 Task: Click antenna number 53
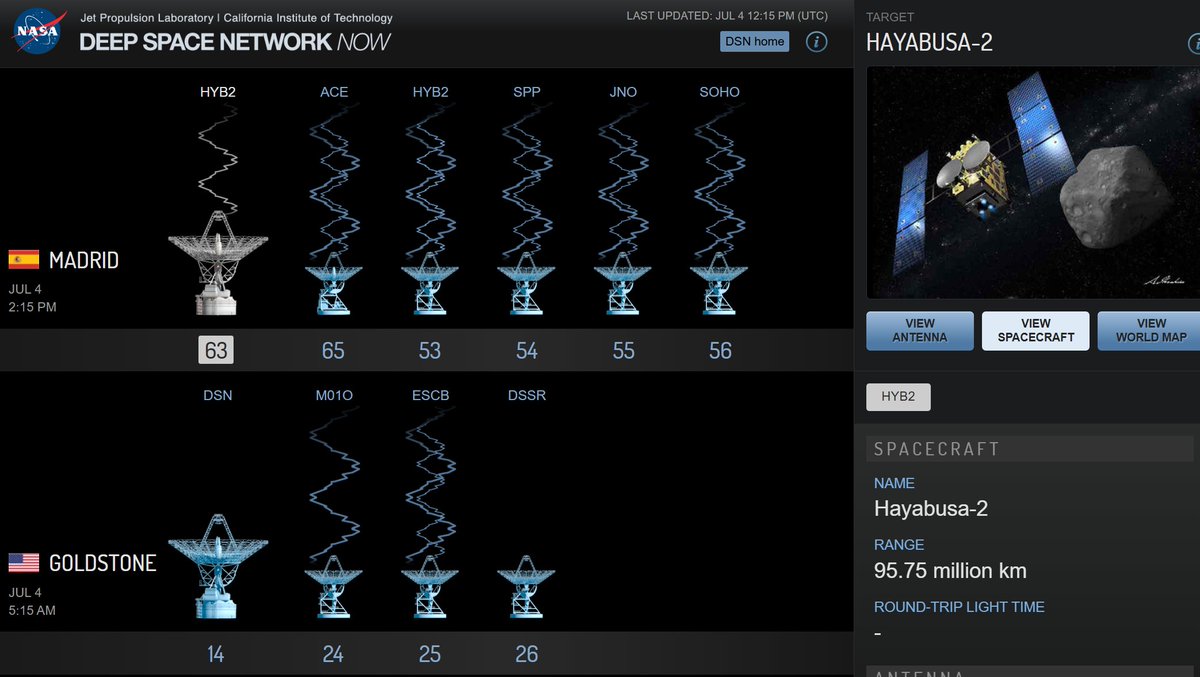click(x=430, y=351)
